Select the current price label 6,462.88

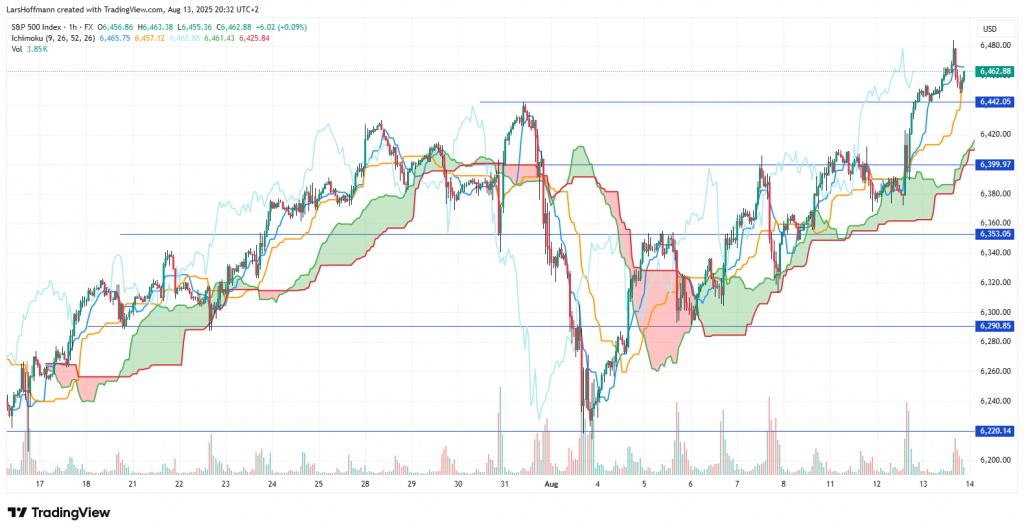coord(996,72)
